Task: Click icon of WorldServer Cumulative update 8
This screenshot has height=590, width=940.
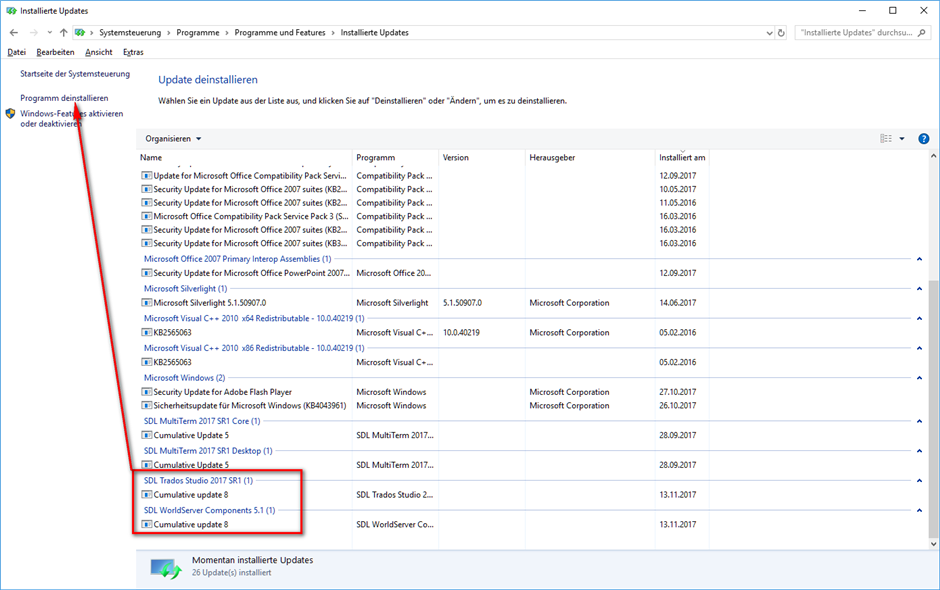Action: click(x=146, y=525)
